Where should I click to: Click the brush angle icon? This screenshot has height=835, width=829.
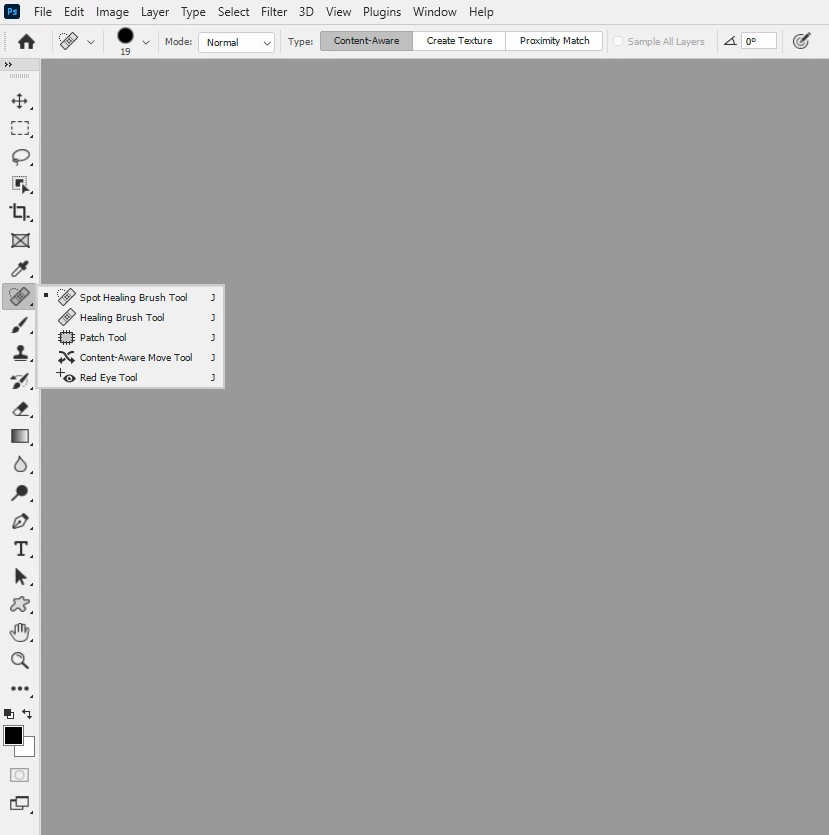730,41
